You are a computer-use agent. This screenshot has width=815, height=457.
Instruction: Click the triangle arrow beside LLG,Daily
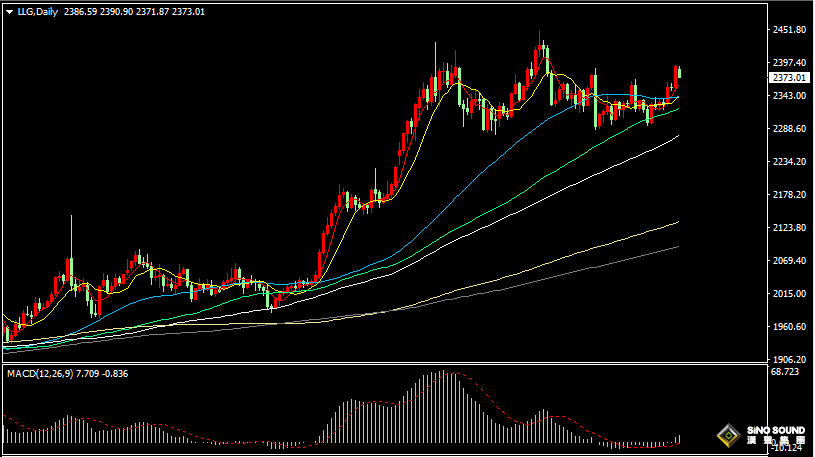tap(10, 13)
